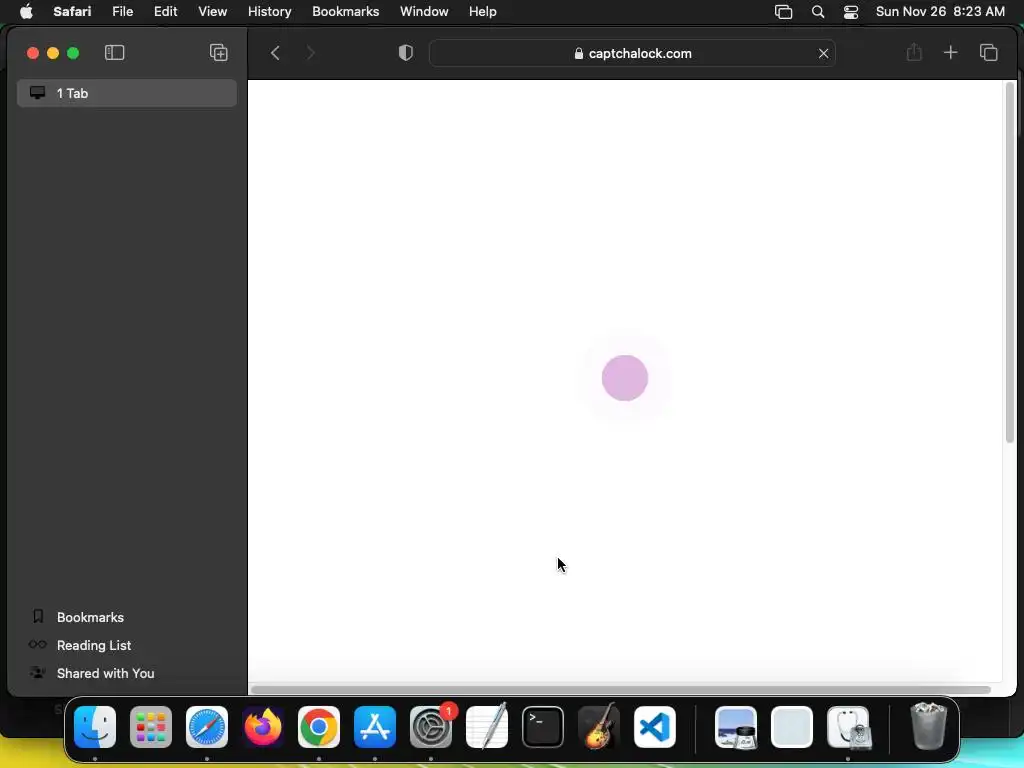Open the Bookmarks menu in menu bar
The height and width of the screenshot is (768, 1024).
coord(345,12)
